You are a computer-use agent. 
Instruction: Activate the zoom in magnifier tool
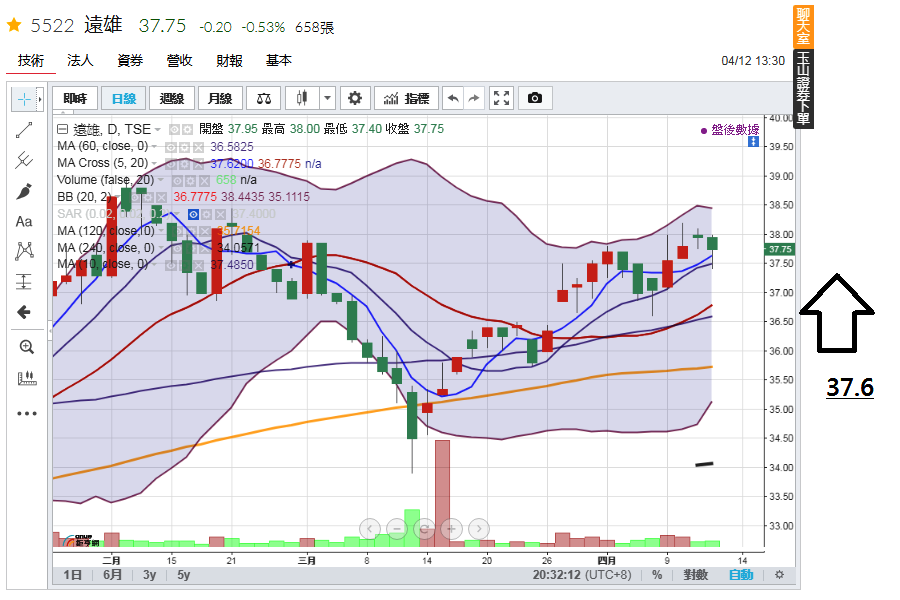coord(26,347)
